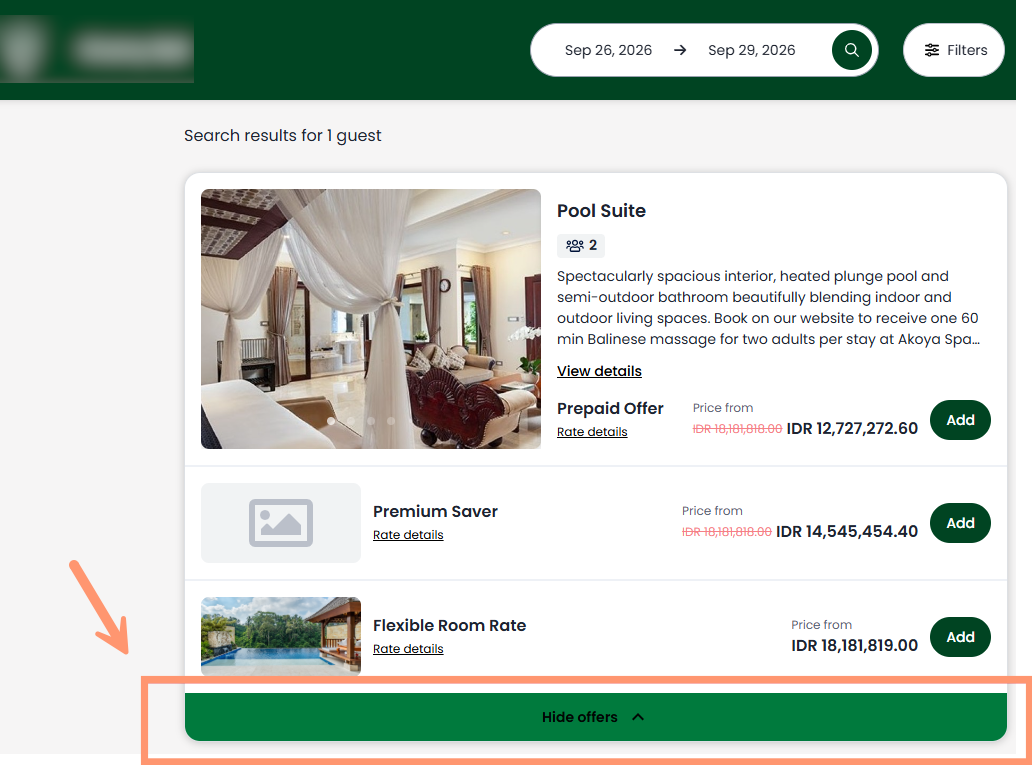Click the Pool Suite bedroom photo
Screen dimensions: 1032x765
[371, 319]
